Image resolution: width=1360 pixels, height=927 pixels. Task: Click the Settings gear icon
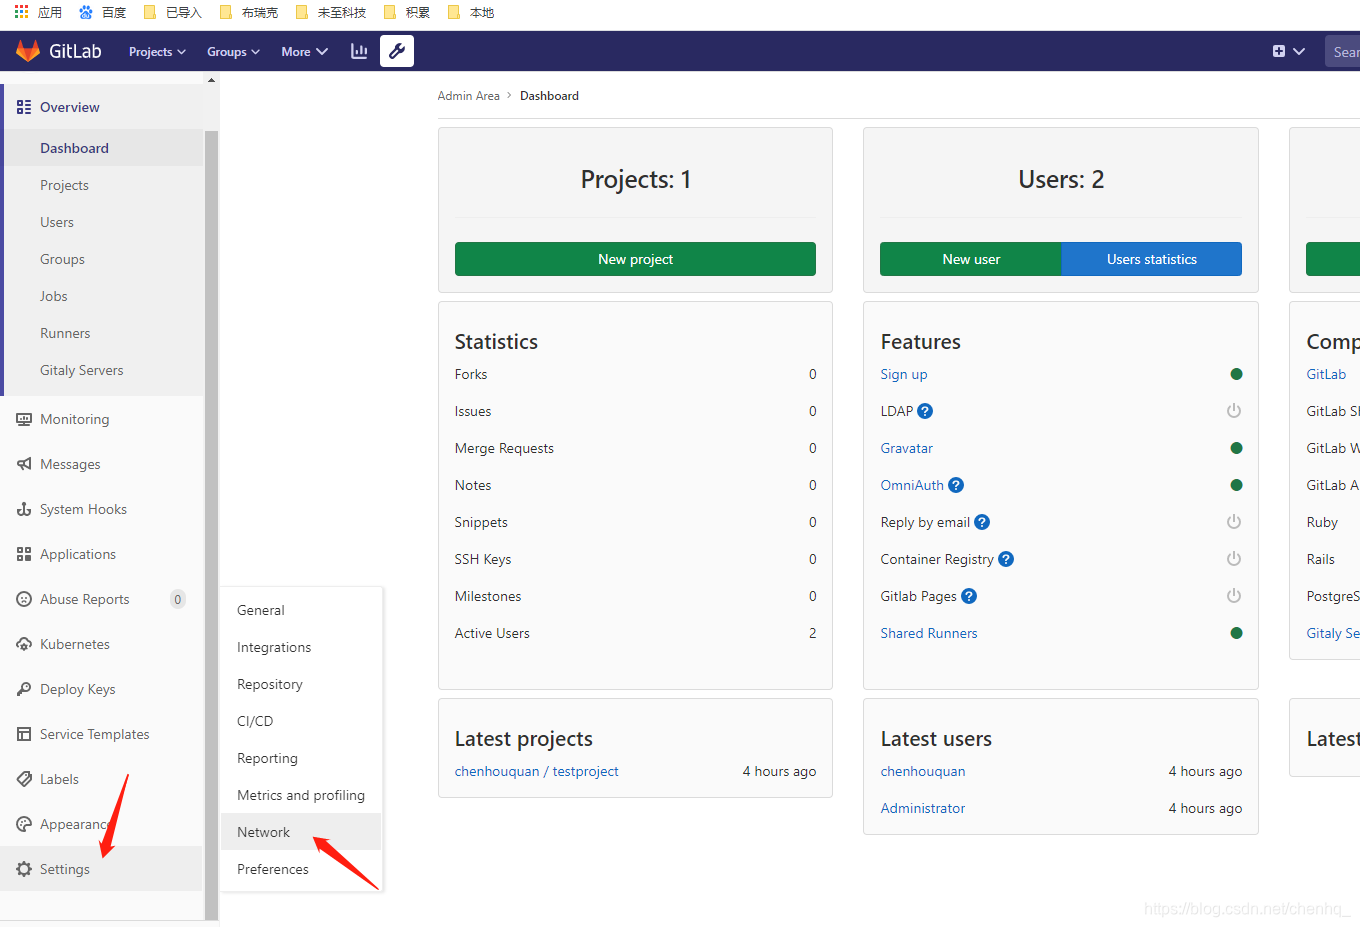pos(24,869)
